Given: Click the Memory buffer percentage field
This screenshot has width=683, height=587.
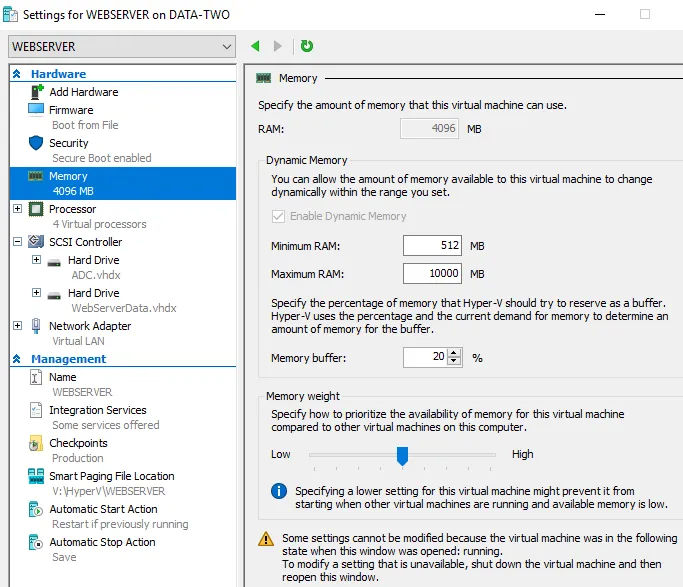Looking at the screenshot, I should (x=425, y=357).
